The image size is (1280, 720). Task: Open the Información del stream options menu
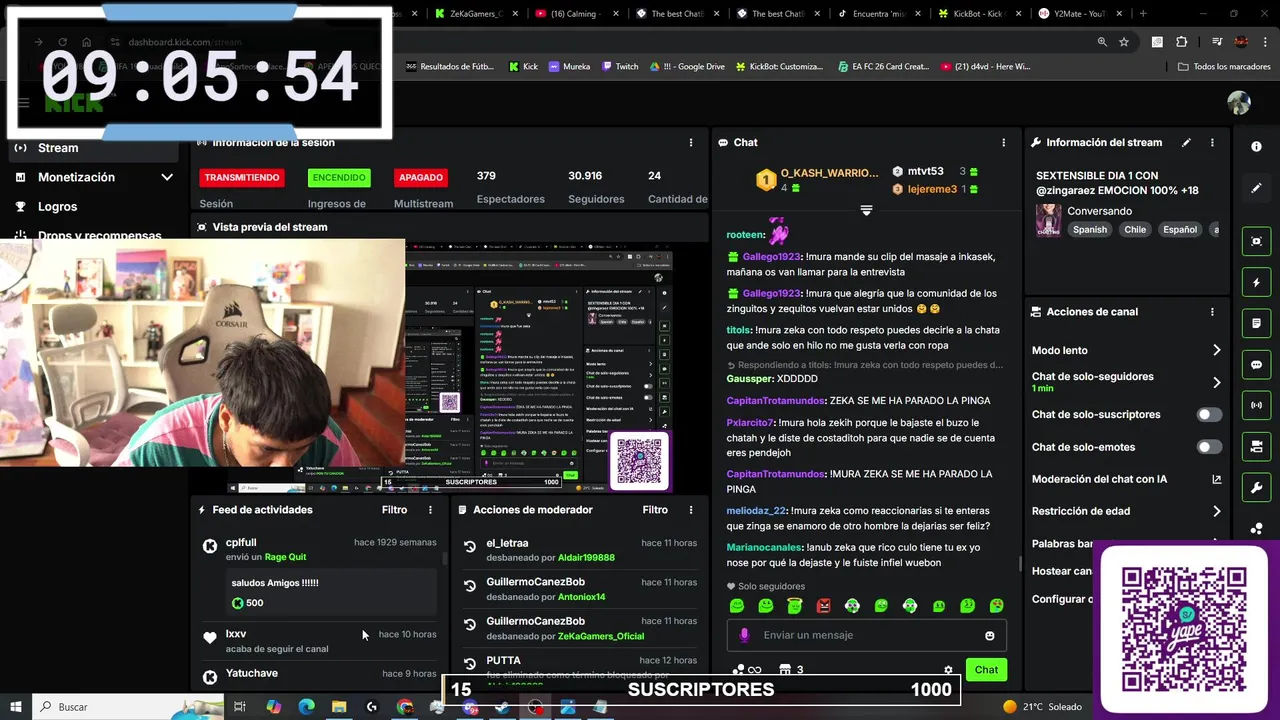[1212, 142]
